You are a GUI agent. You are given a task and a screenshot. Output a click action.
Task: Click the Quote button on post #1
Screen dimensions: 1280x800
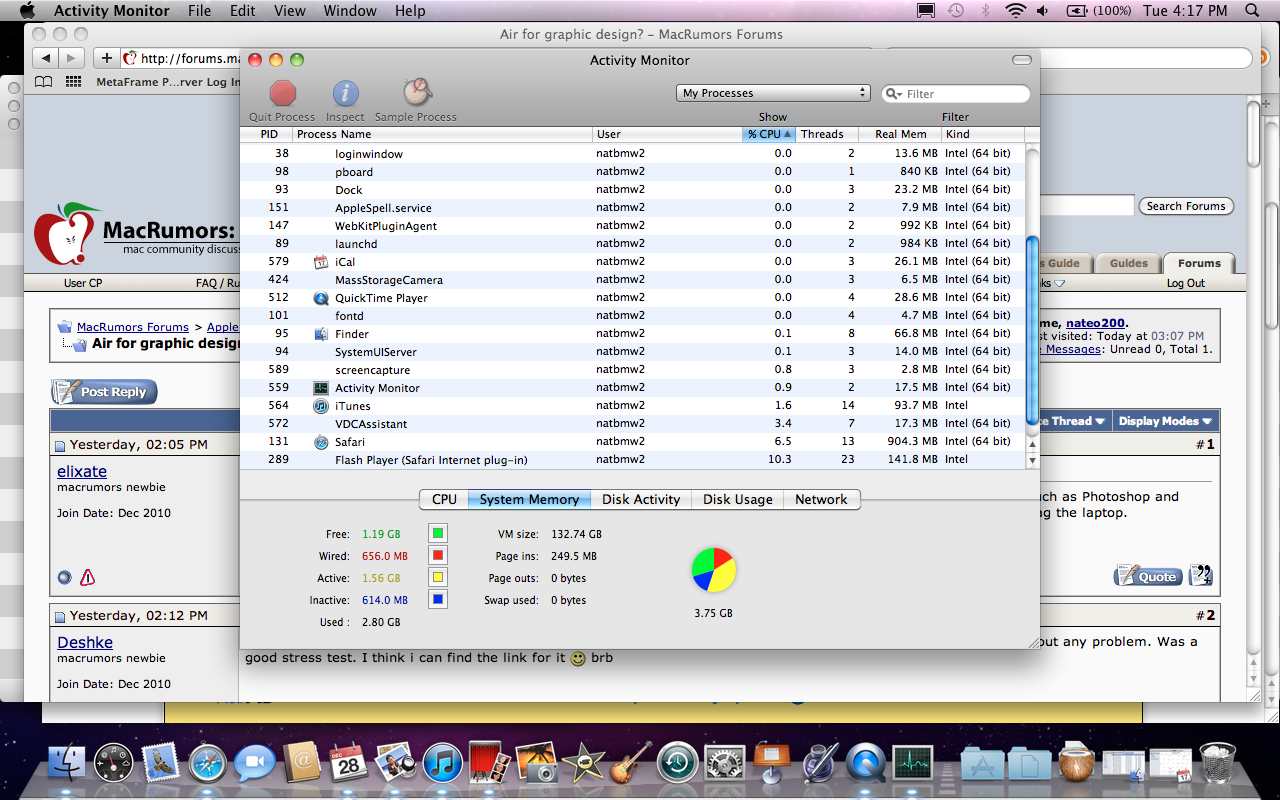pos(1148,576)
